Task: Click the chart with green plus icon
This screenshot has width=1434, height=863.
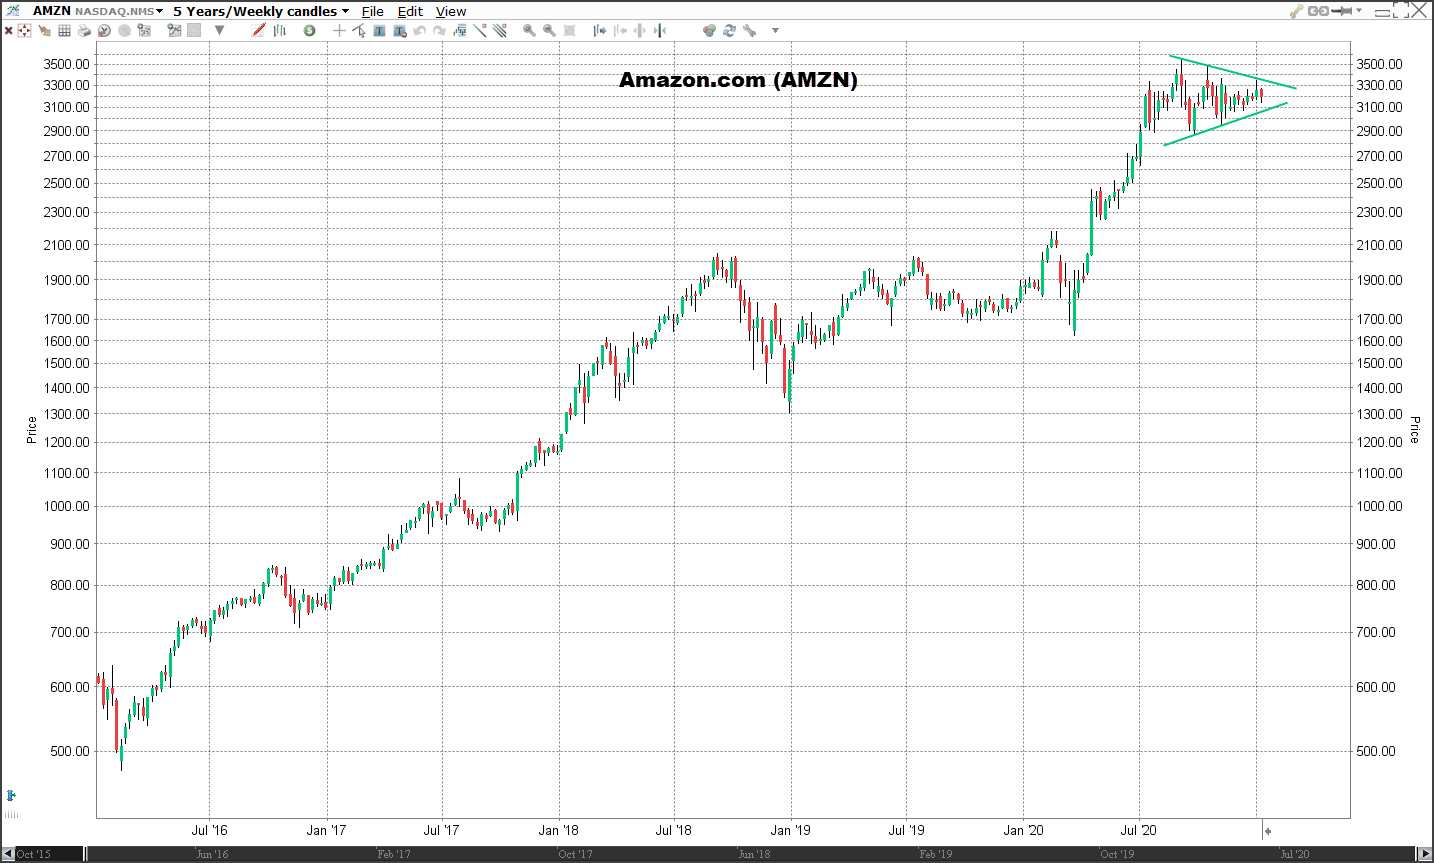Action: [x=144, y=30]
